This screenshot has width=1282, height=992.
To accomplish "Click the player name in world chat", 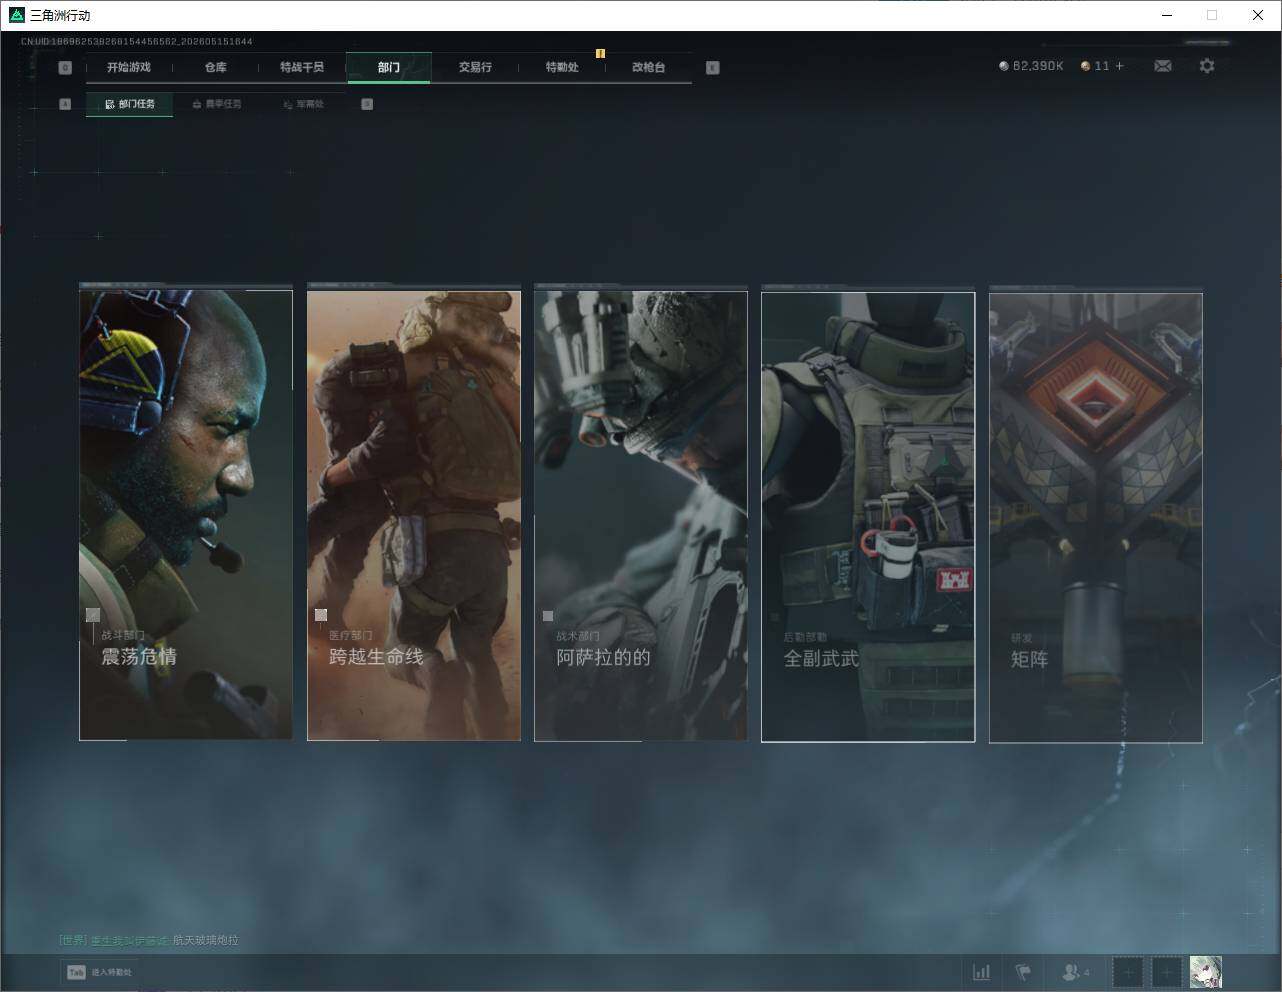I will (x=129, y=940).
